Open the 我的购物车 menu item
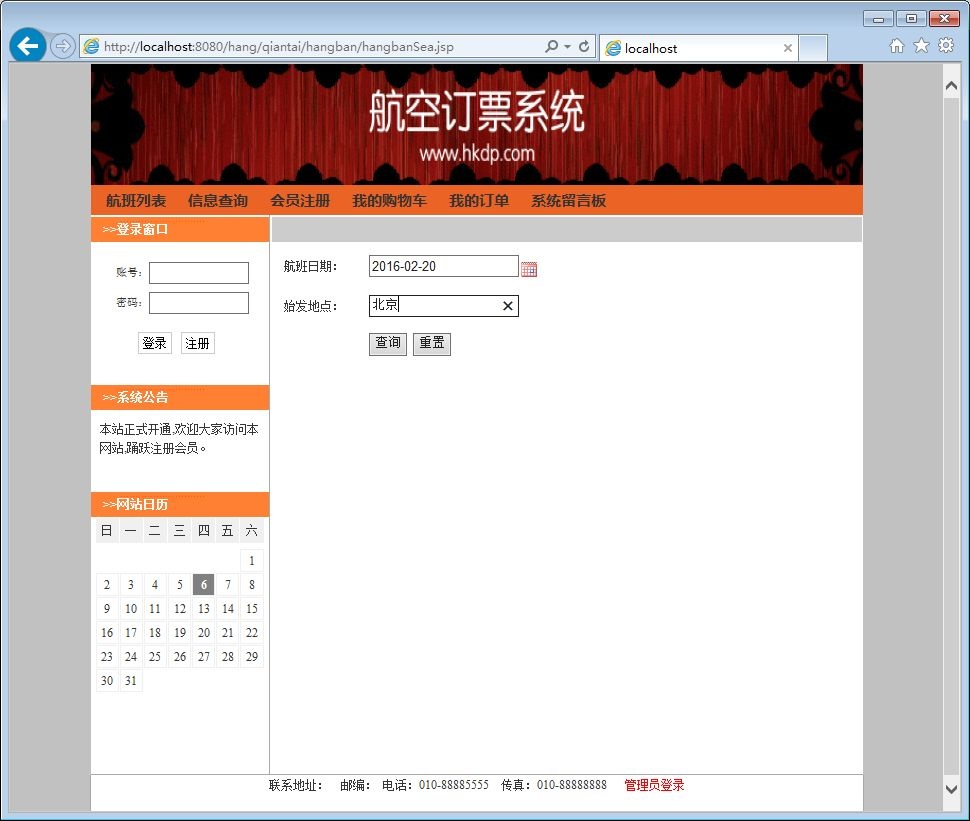The height and width of the screenshot is (821, 970). [389, 200]
